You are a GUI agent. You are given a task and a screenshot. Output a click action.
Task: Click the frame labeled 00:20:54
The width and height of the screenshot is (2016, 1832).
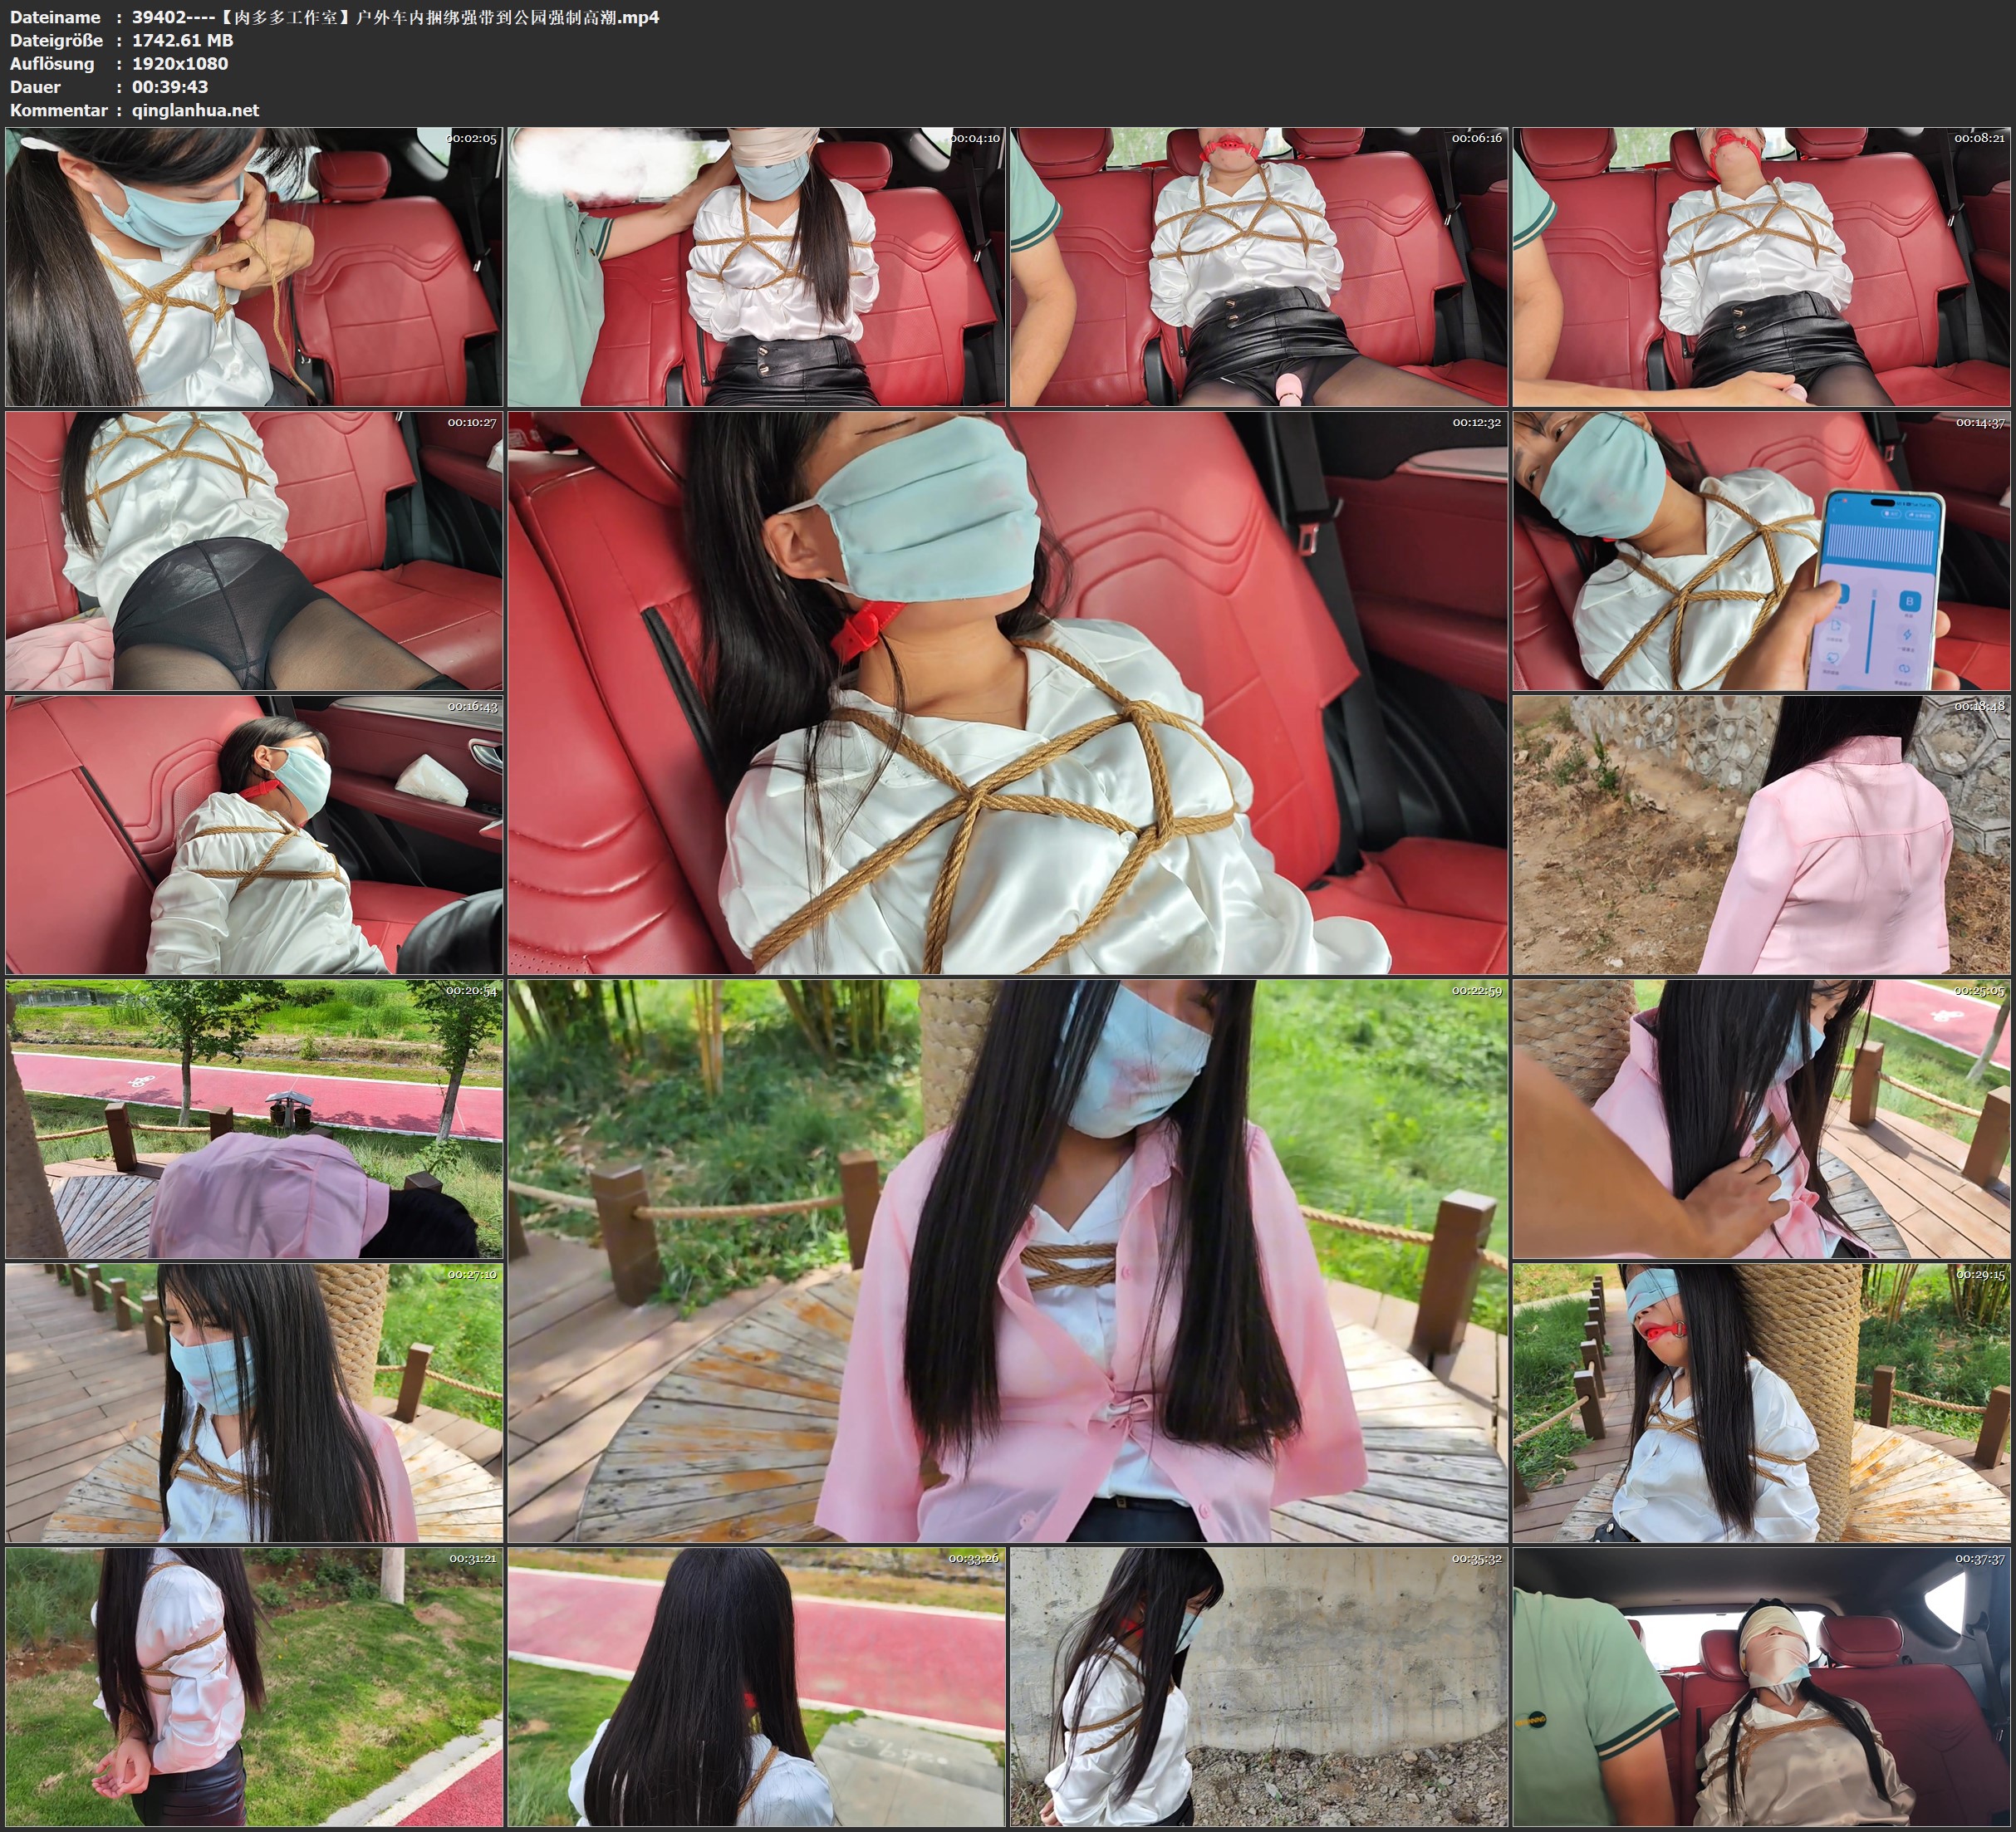pyautogui.click(x=254, y=1118)
